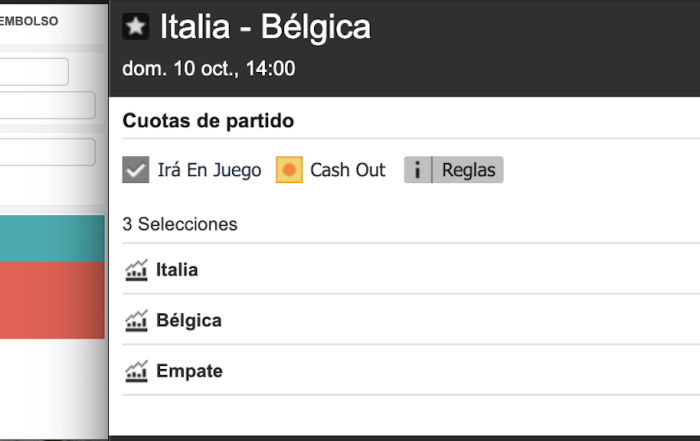
Task: Click the Reglas button
Action: point(454,170)
